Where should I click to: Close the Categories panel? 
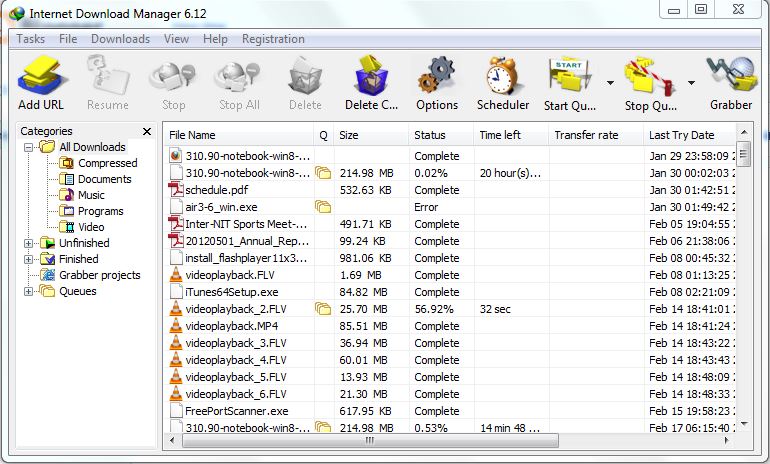147,131
